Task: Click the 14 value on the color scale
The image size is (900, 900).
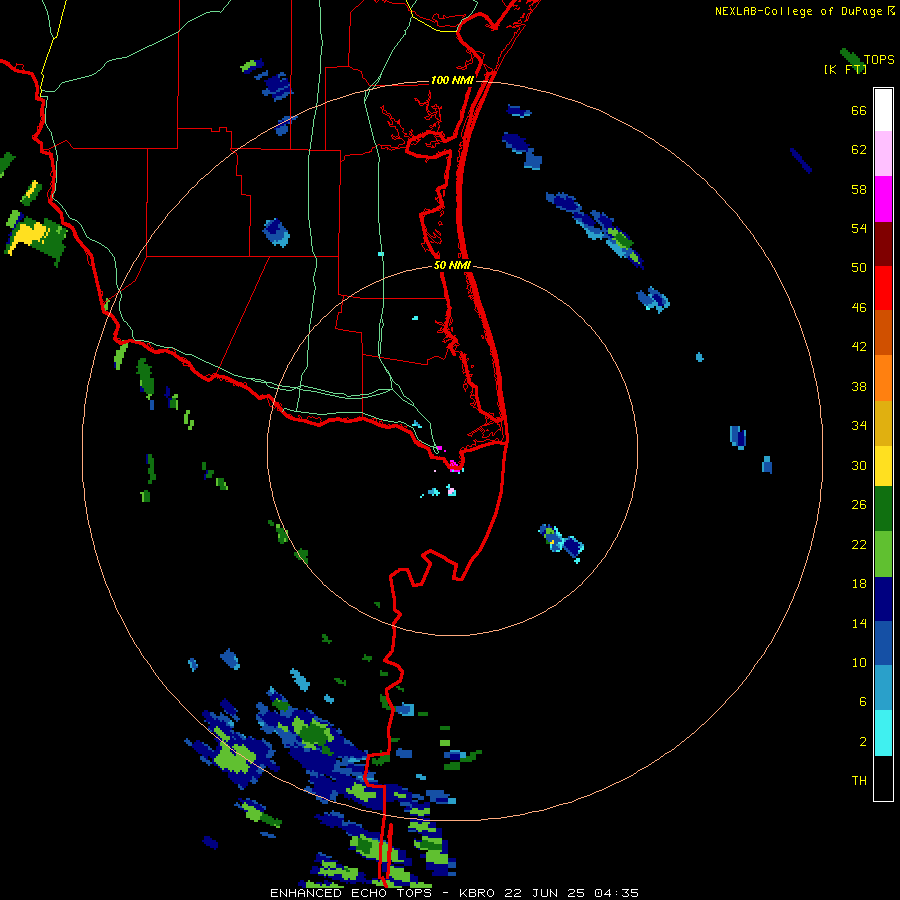Action: pos(859,623)
